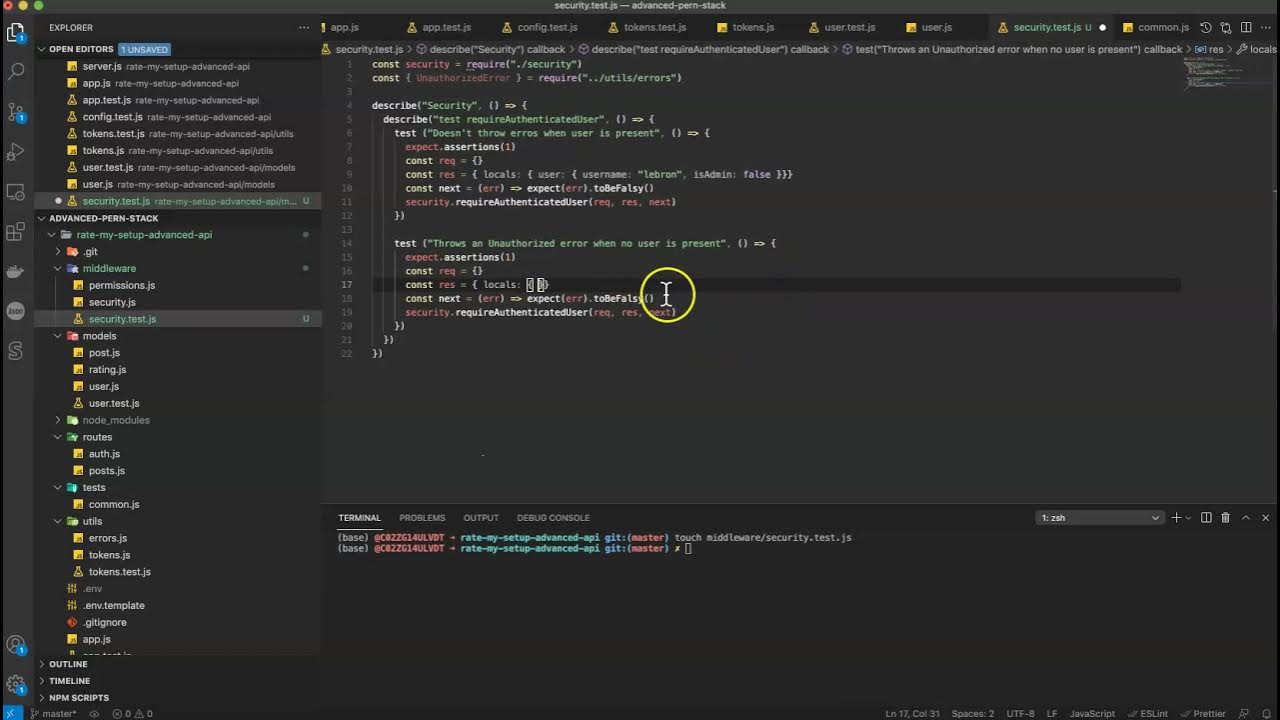Image resolution: width=1280 pixels, height=720 pixels.
Task: Click the notifications bell in status bar
Action: (x=1265, y=713)
